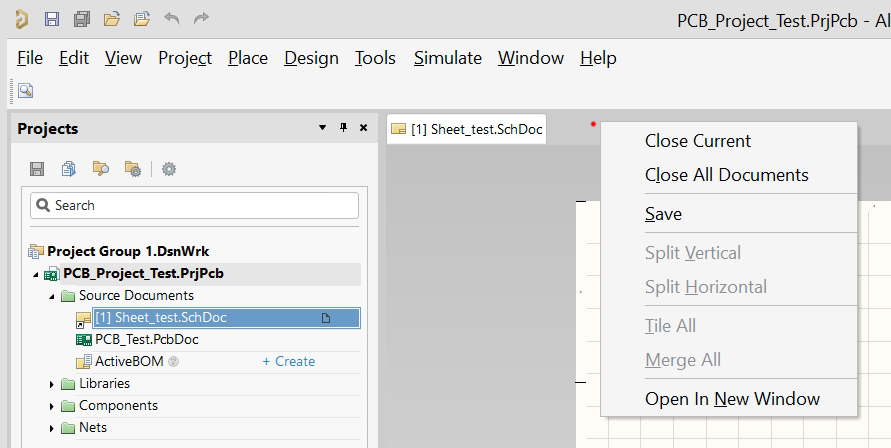Click the magnifier document toolbar icon

click(26, 90)
